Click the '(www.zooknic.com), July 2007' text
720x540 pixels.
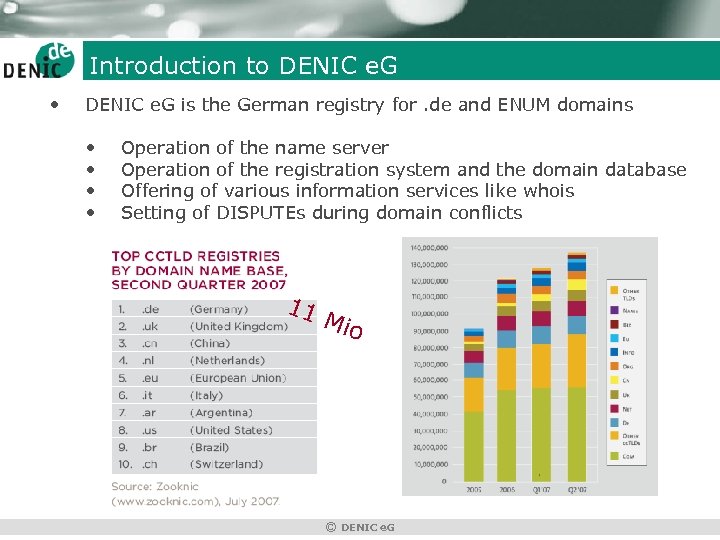195,501
